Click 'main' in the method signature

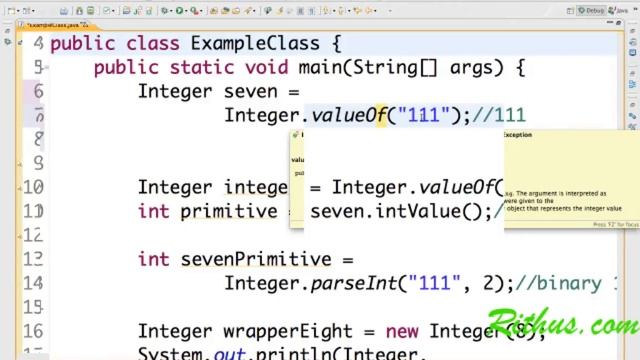click(320, 67)
